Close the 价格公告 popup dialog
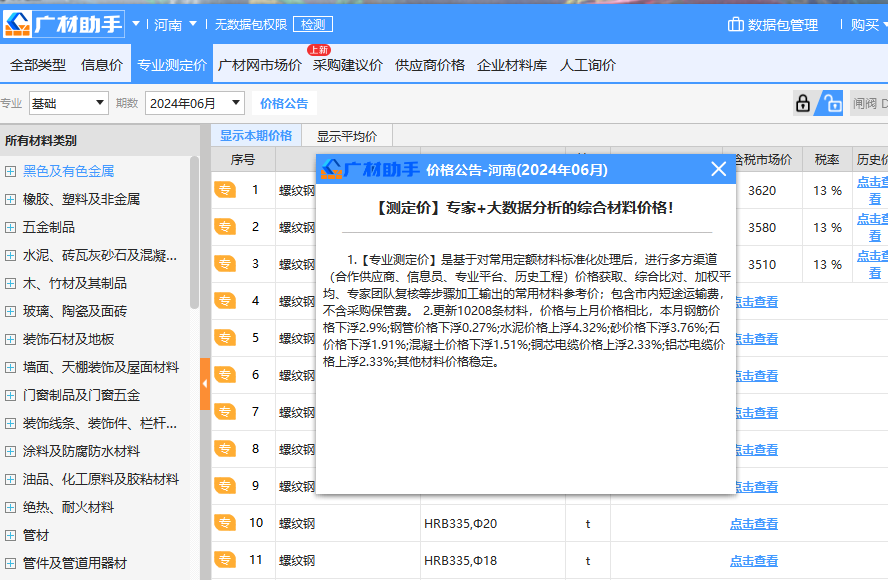Screen dimensions: 888x580 [x=718, y=169]
